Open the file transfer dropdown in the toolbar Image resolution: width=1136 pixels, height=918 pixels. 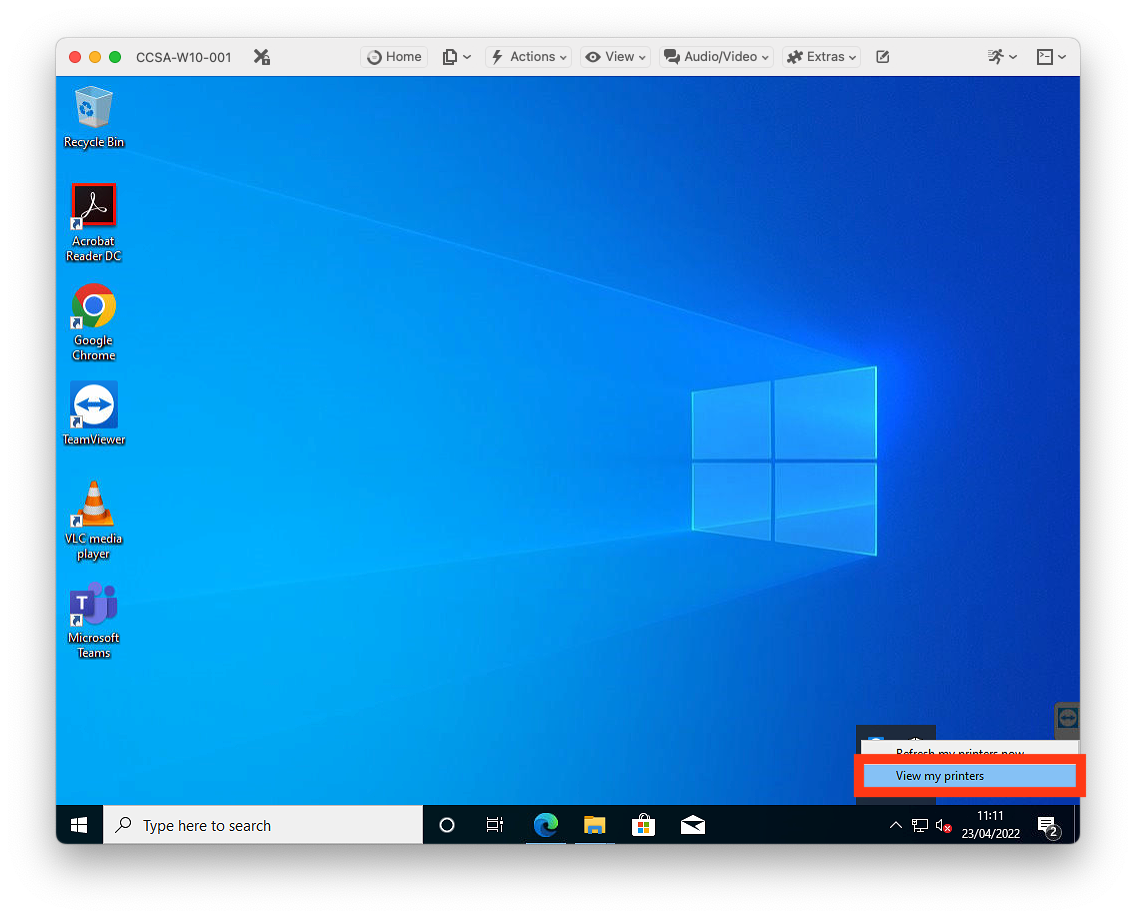click(x=456, y=57)
